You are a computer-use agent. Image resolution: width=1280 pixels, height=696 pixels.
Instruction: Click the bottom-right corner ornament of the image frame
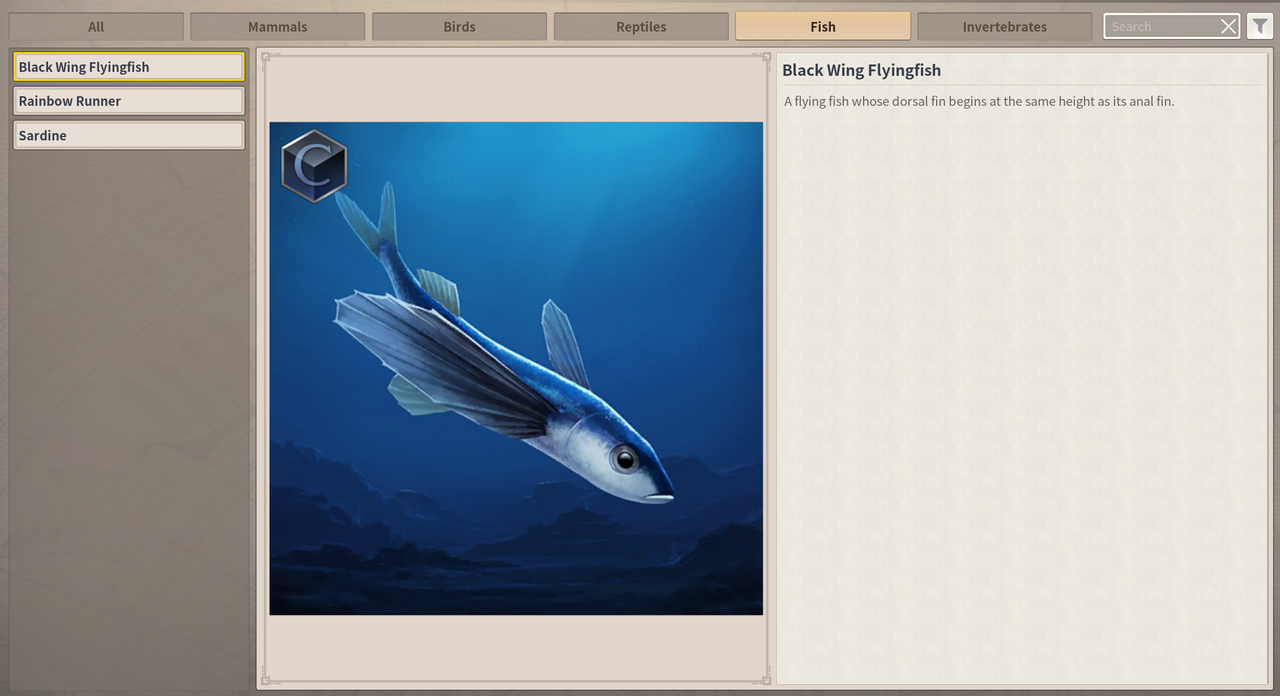[766, 680]
